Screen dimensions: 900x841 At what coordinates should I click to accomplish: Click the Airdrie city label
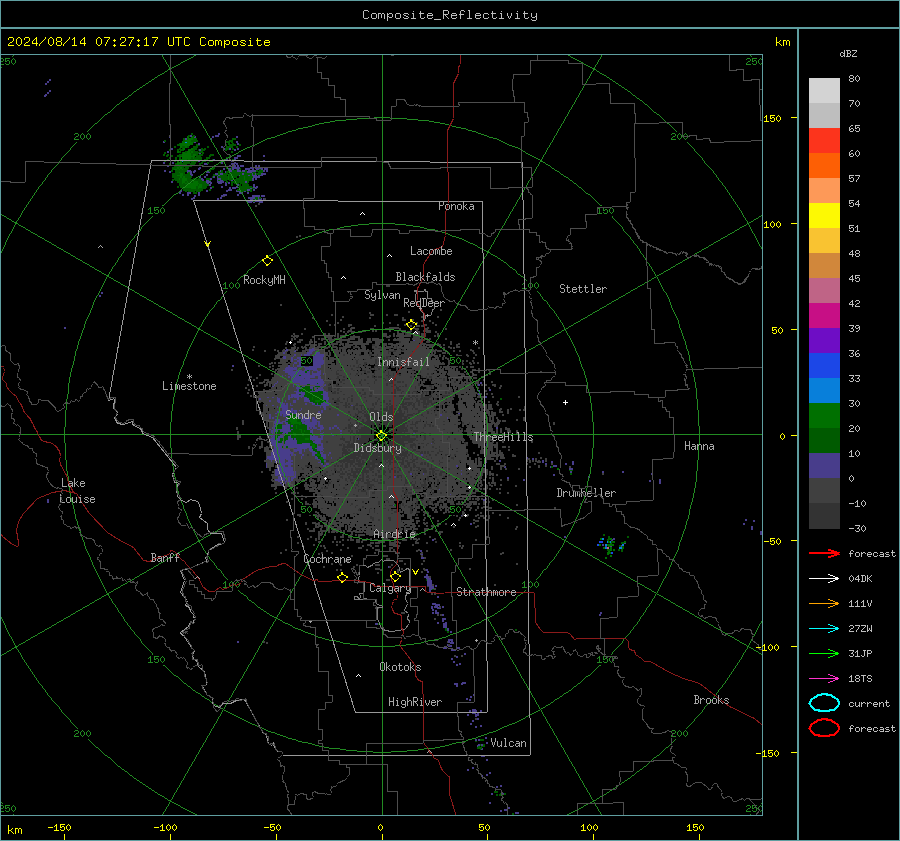click(394, 534)
